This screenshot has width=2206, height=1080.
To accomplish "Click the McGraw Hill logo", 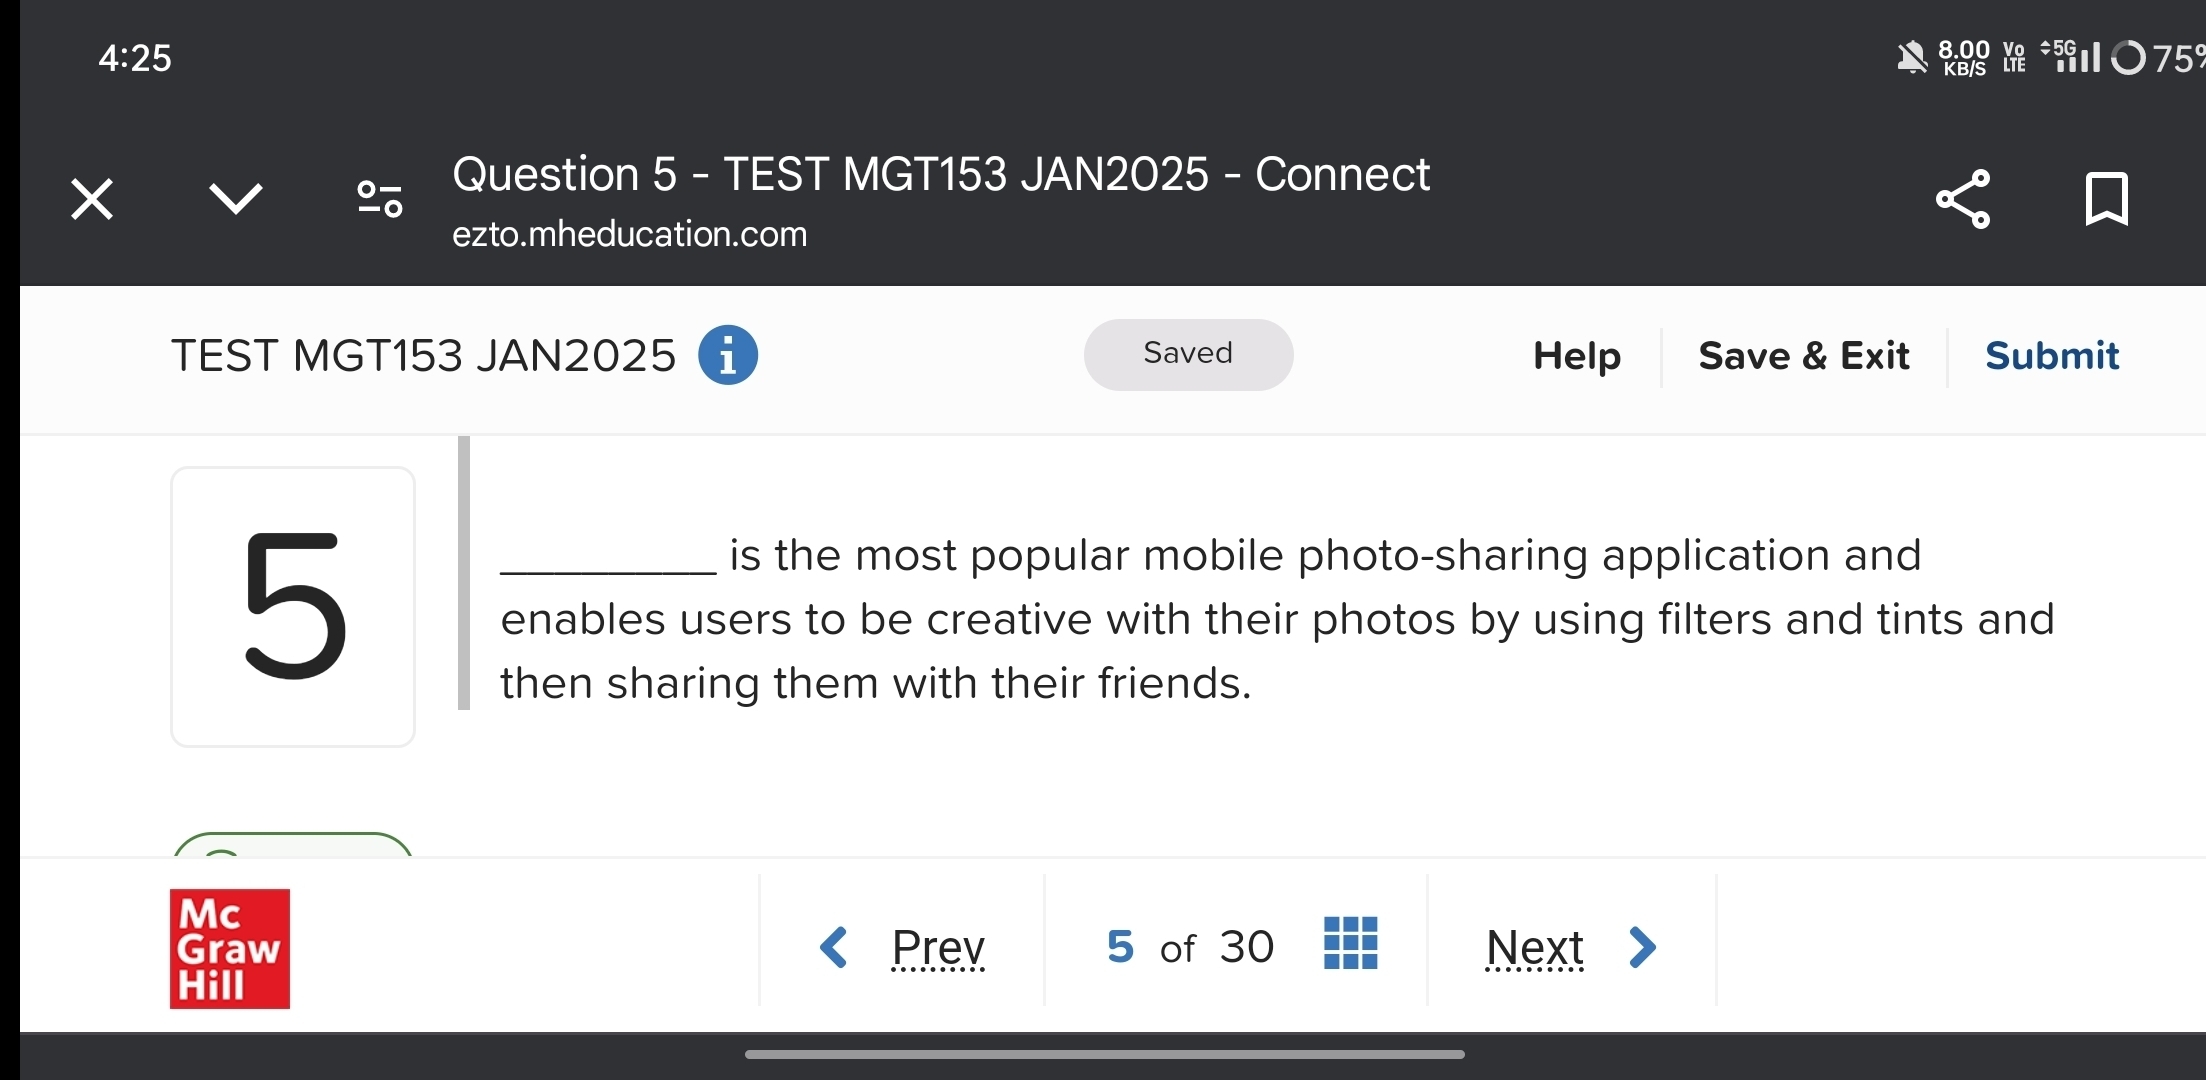I will pyautogui.click(x=228, y=948).
